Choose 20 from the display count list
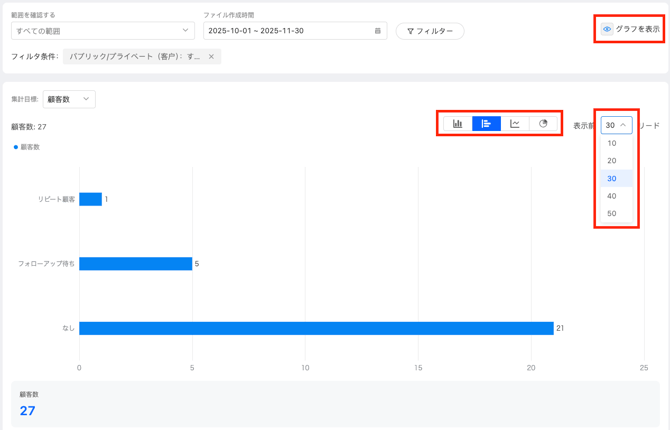This screenshot has height=430, width=670. (x=612, y=161)
